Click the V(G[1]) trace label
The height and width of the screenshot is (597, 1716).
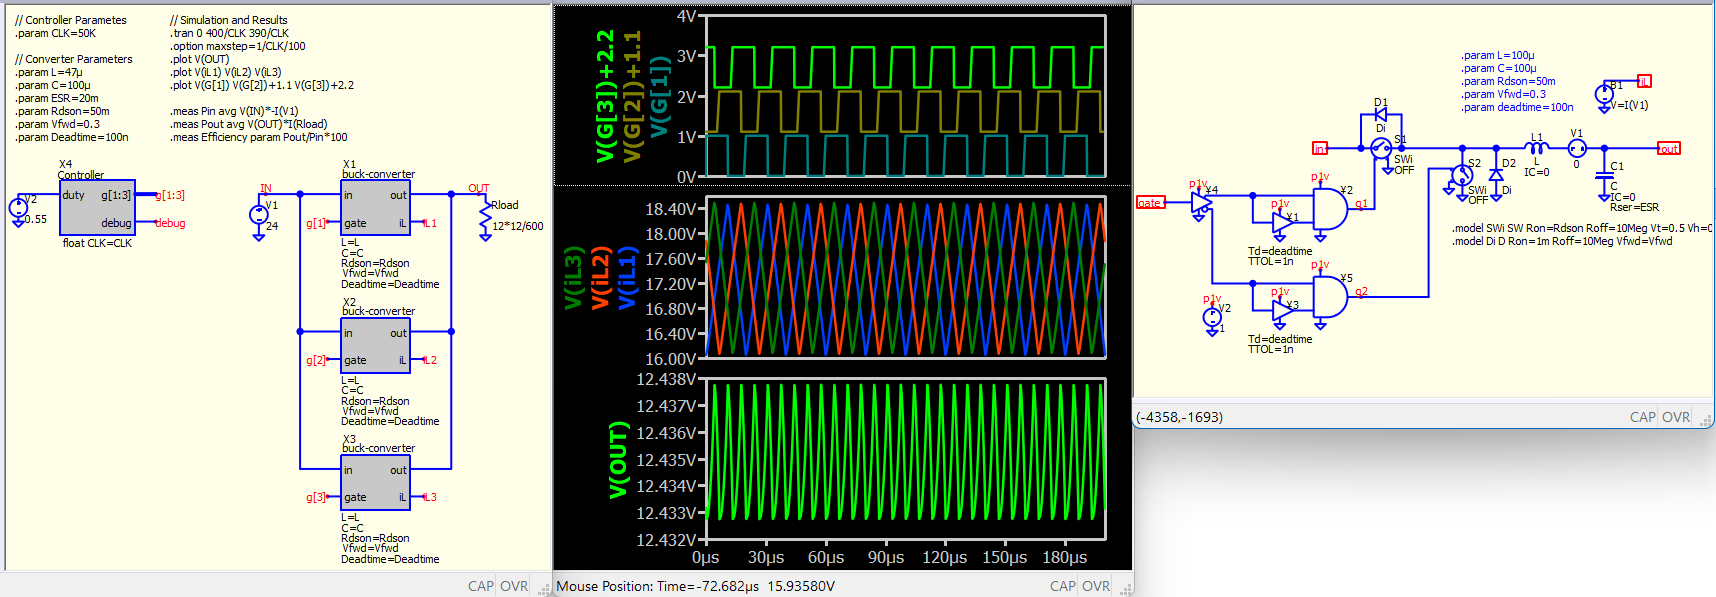659,95
